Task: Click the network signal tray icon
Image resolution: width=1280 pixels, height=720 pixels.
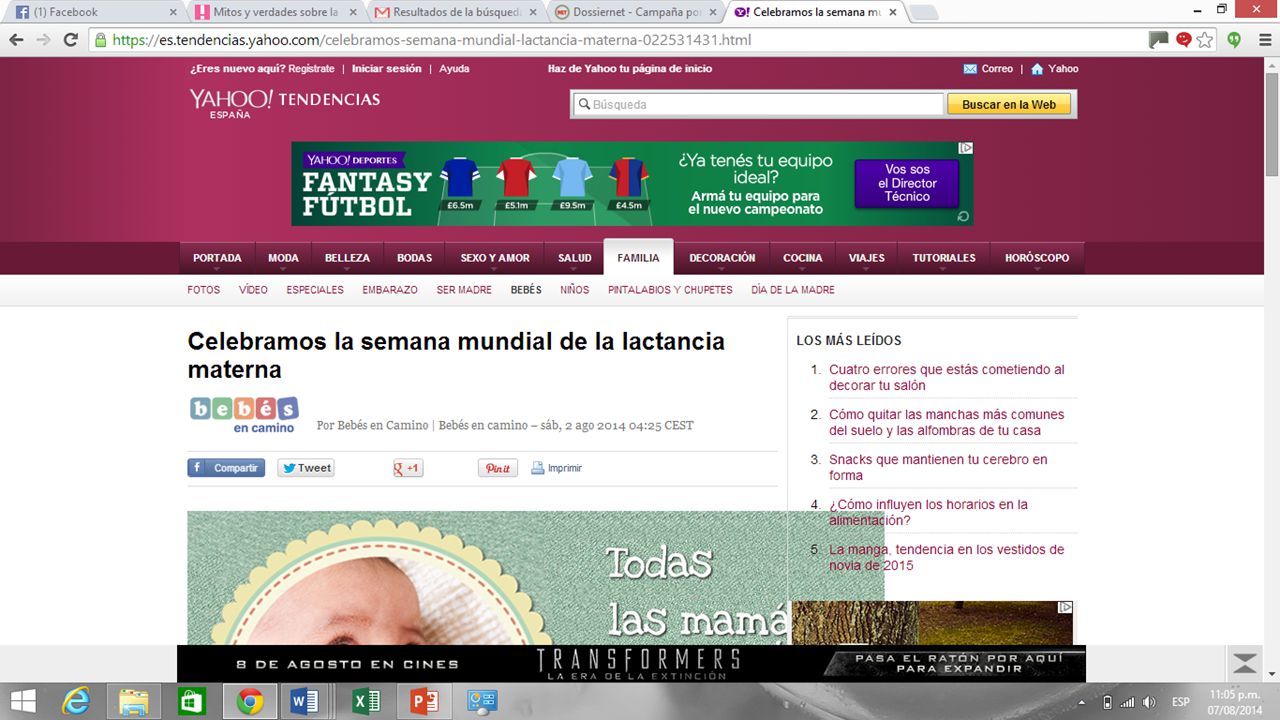Action: tap(1127, 702)
